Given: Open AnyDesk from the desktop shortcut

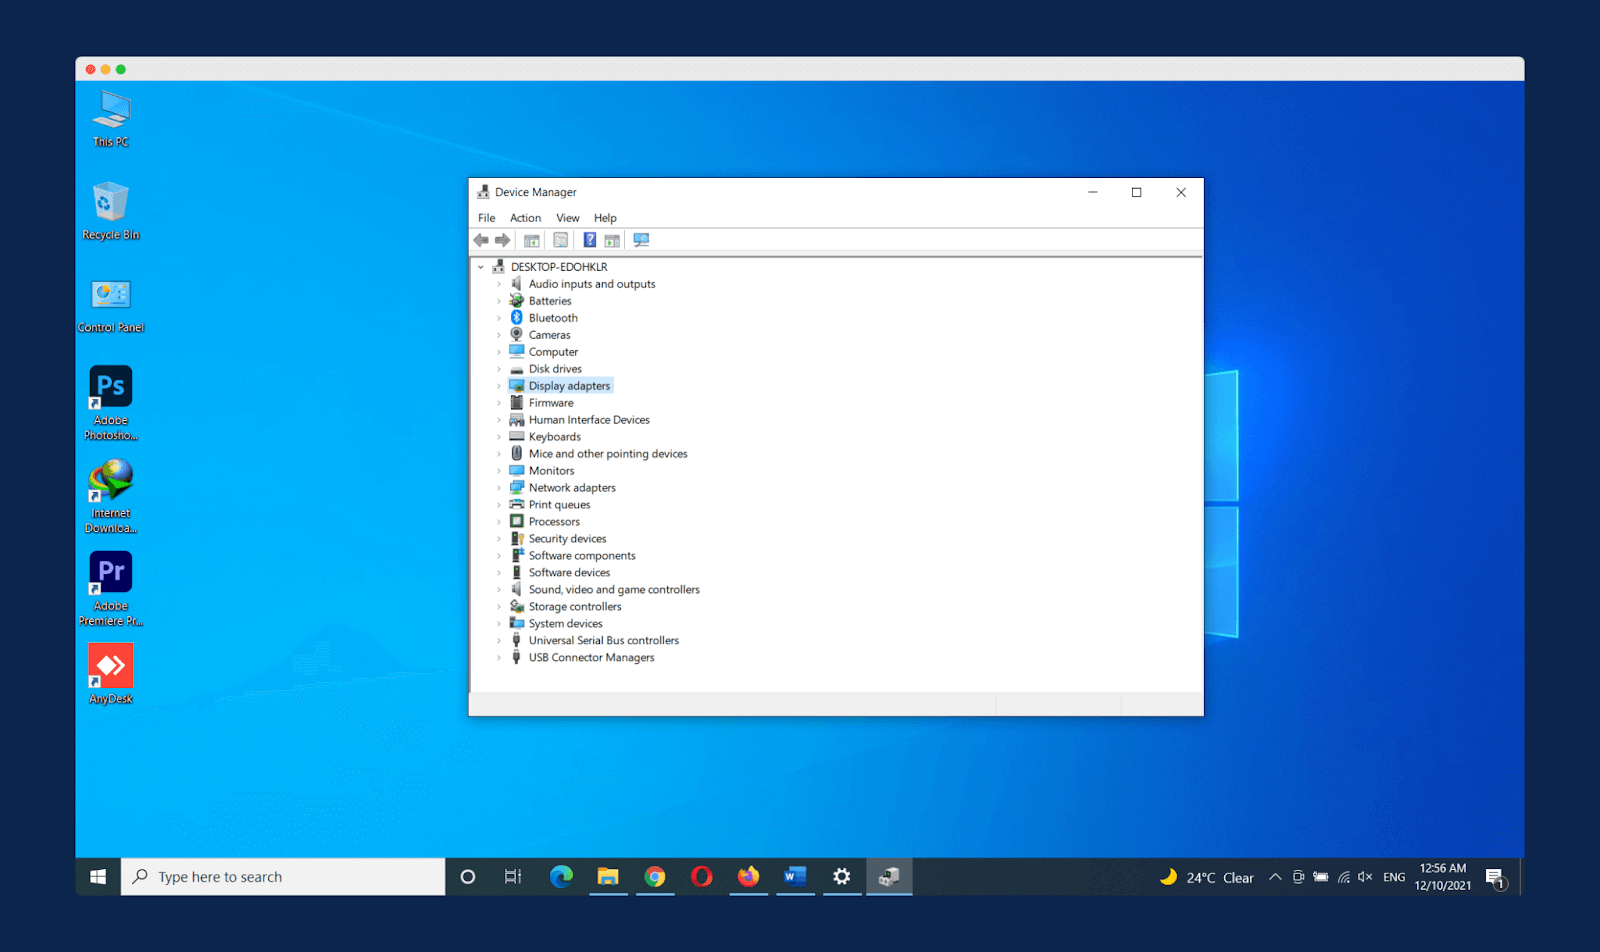Looking at the screenshot, I should (x=111, y=667).
